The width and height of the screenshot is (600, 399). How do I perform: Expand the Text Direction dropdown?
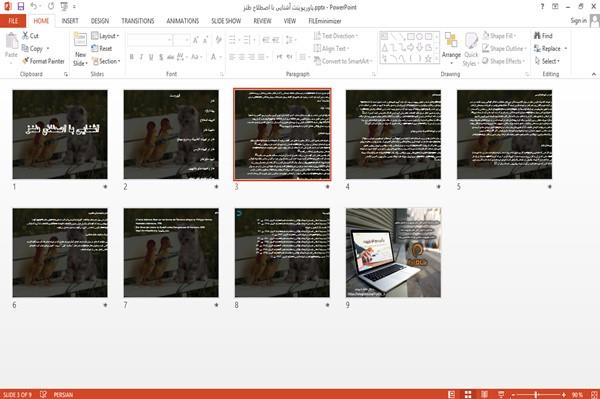pos(335,36)
